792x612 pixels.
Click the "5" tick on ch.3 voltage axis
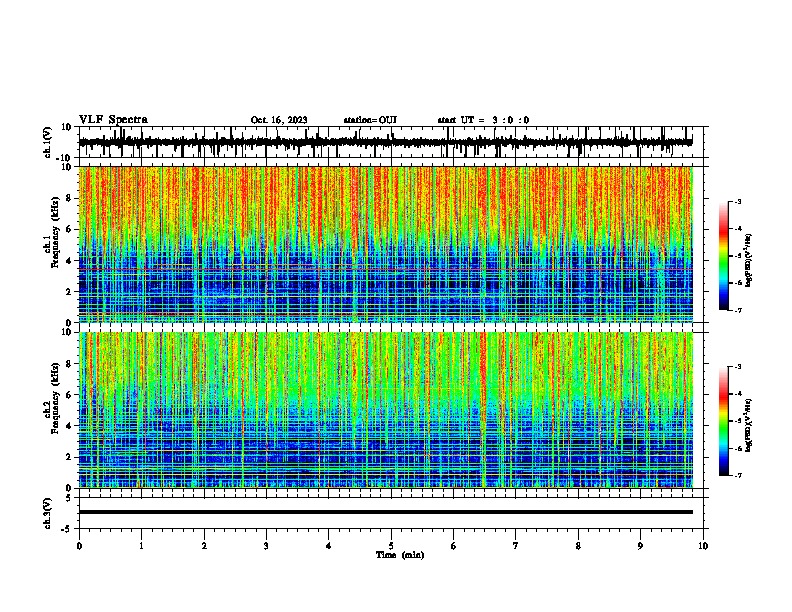pyautogui.click(x=69, y=498)
